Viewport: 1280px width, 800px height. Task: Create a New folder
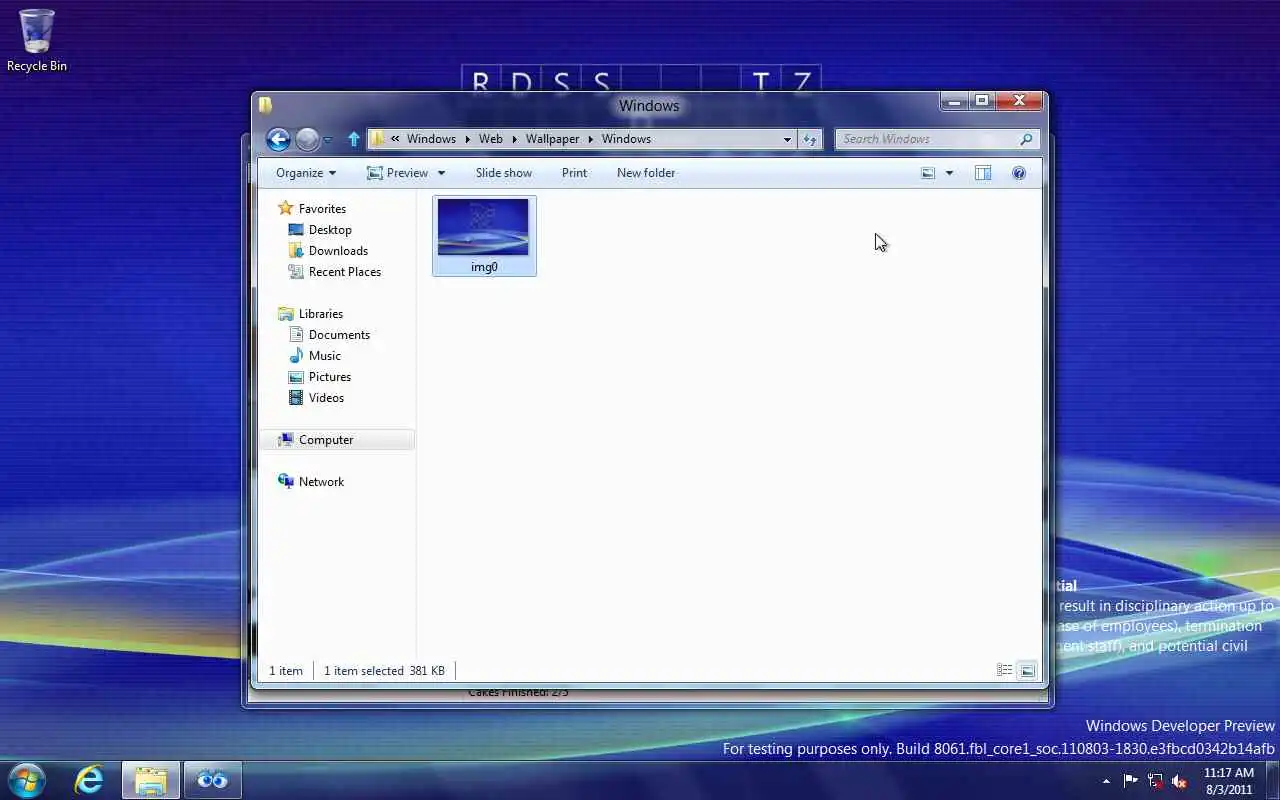click(646, 173)
